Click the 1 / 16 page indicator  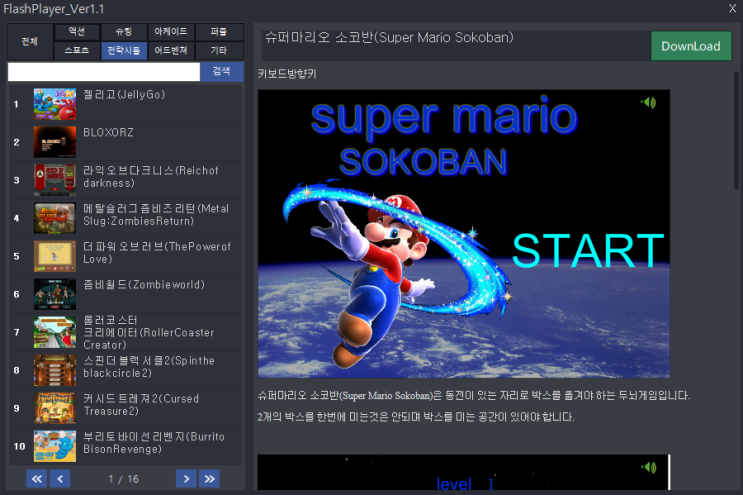pyautogui.click(x=123, y=479)
